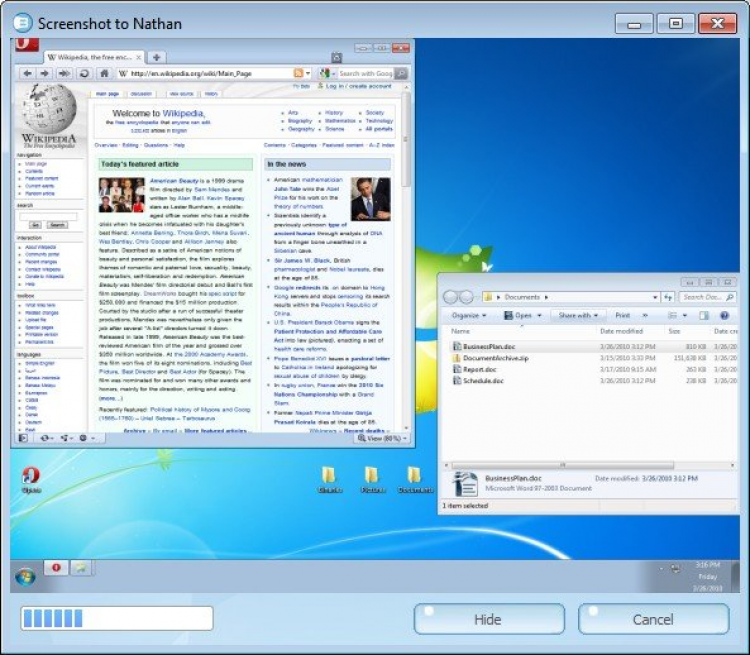
Task: Click the Explorer forward arrow button
Action: (466, 297)
